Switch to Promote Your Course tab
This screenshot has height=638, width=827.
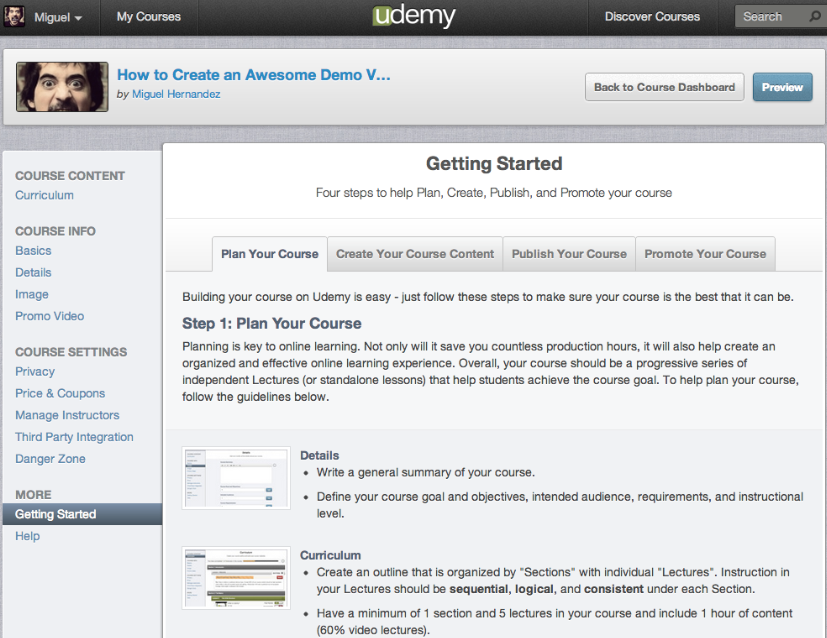coord(705,254)
